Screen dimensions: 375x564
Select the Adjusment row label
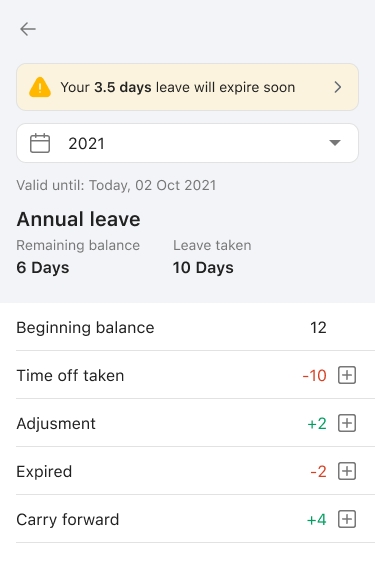[x=56, y=424]
